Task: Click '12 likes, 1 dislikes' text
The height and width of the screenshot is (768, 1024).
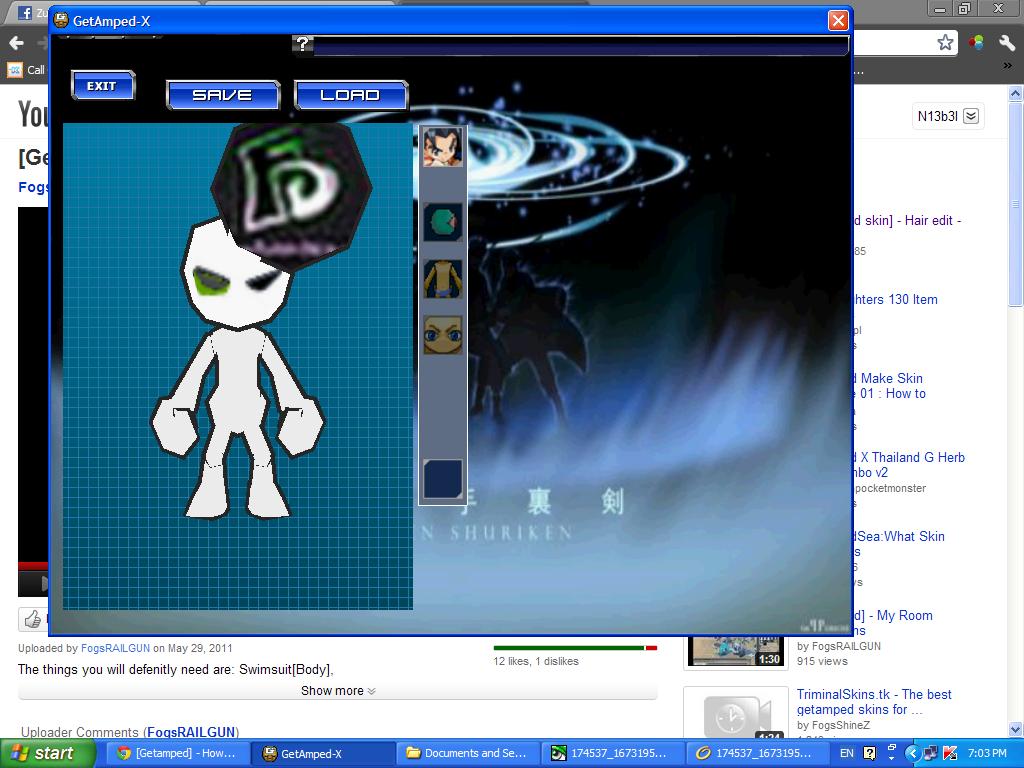Action: [536, 661]
